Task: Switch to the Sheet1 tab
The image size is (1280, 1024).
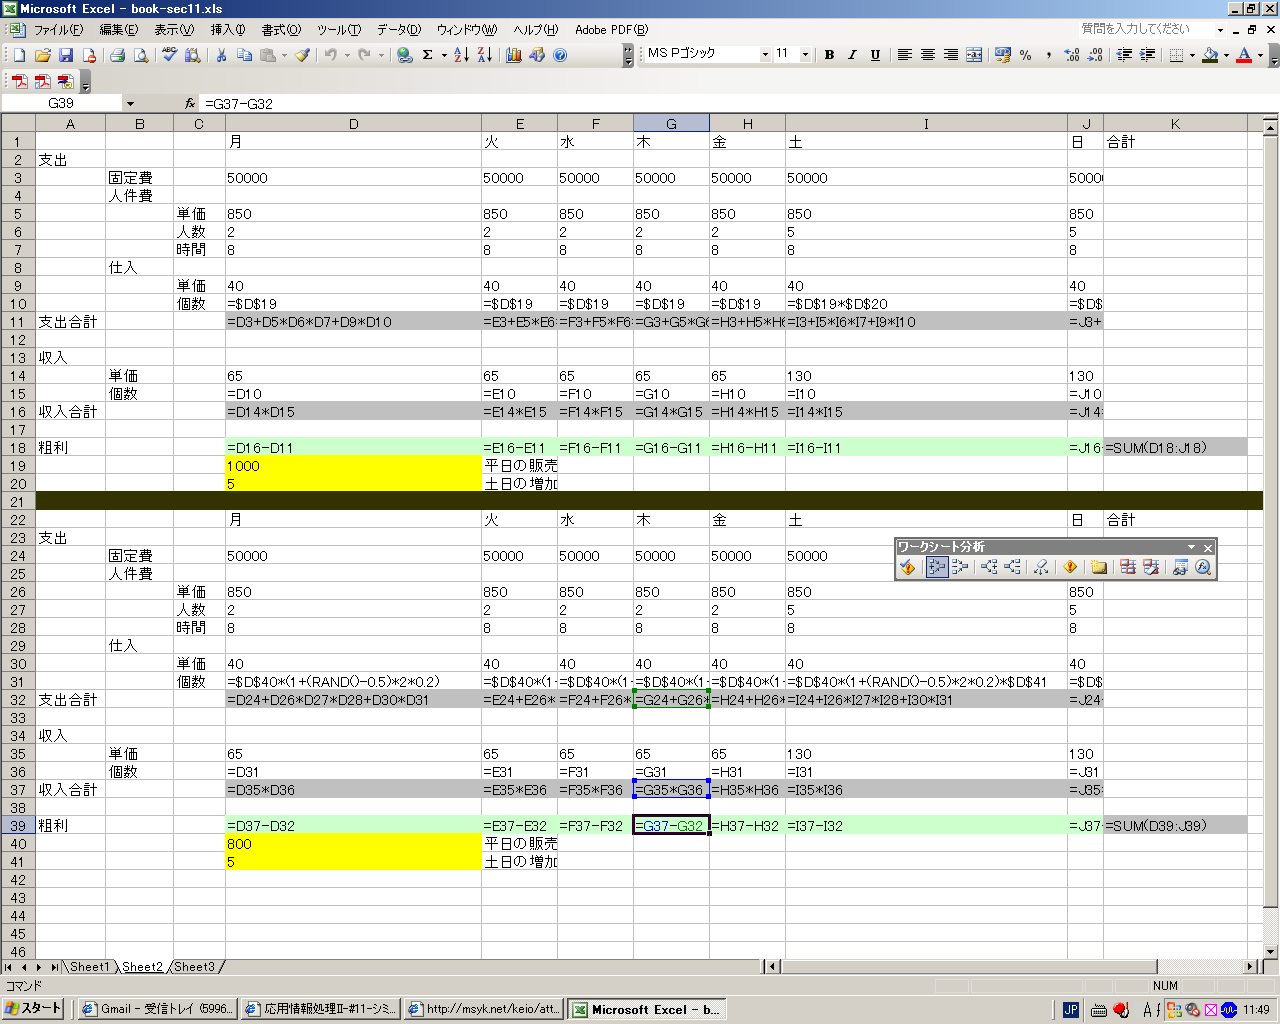Action: coord(89,967)
